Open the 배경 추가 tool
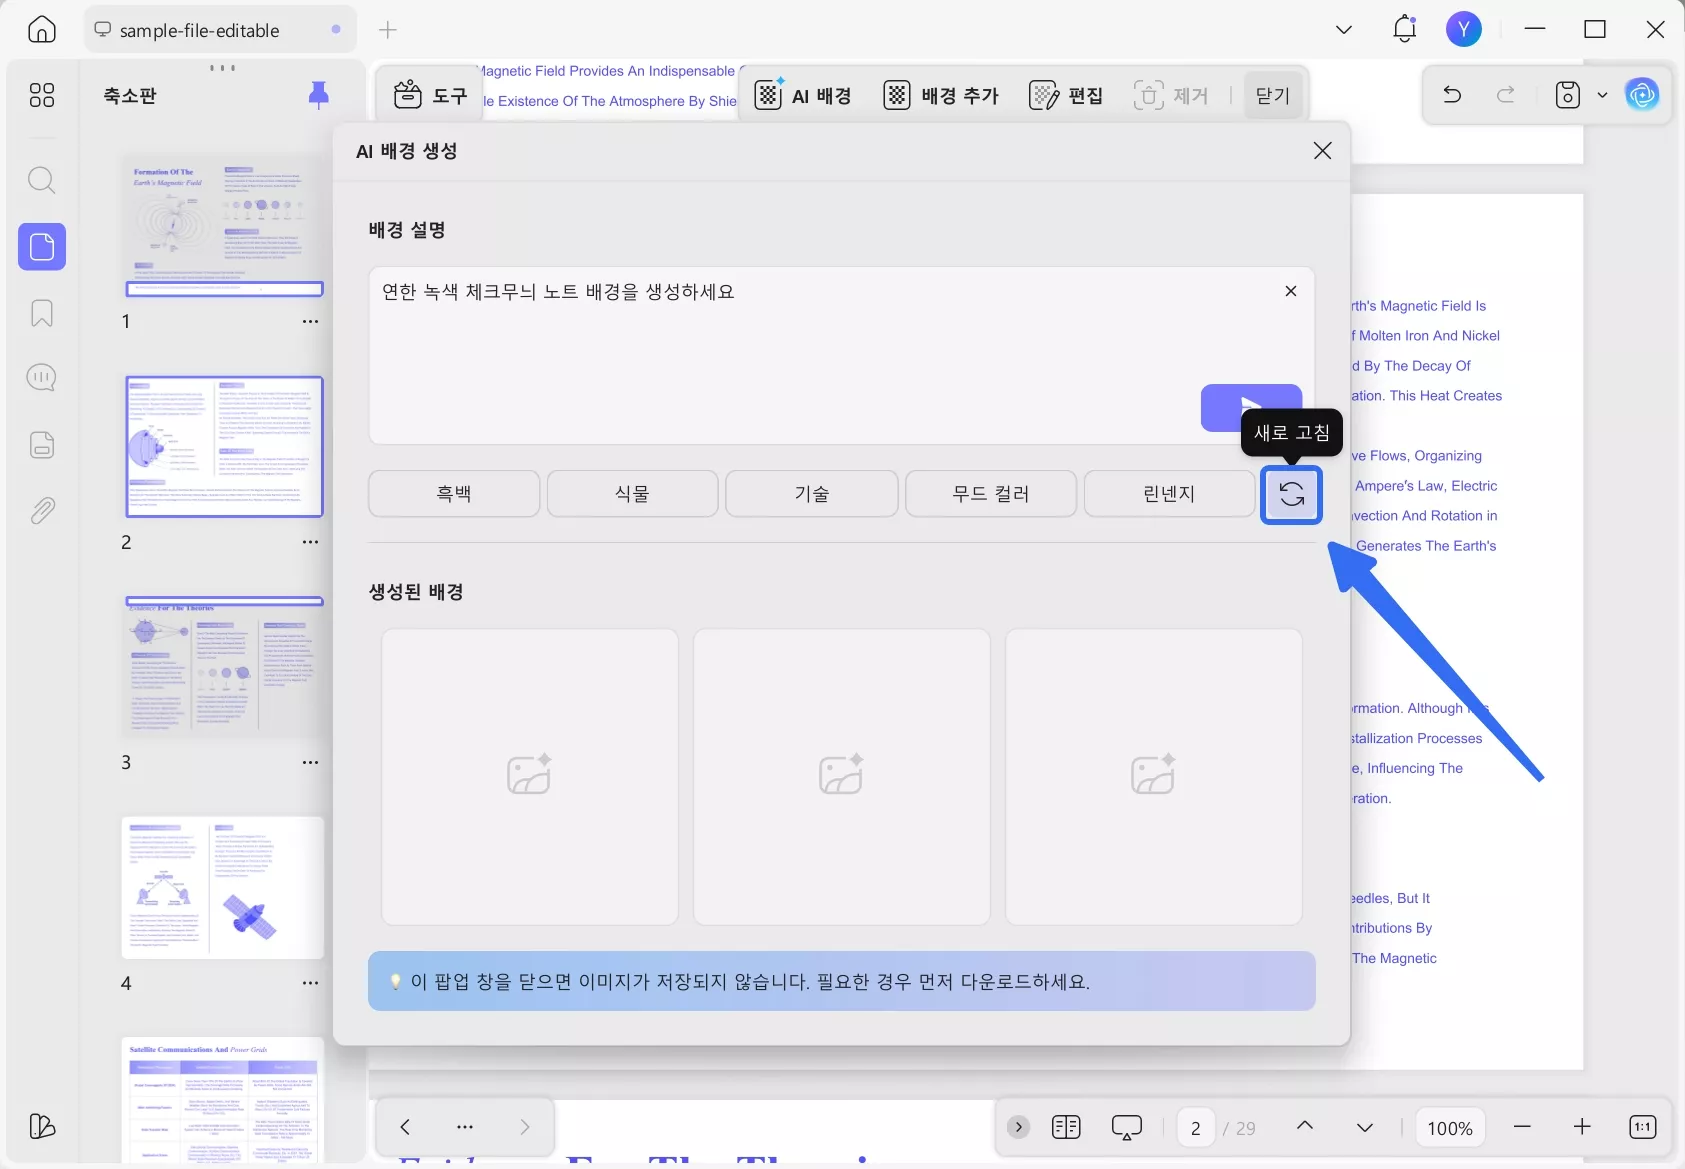1685x1169 pixels. click(941, 95)
